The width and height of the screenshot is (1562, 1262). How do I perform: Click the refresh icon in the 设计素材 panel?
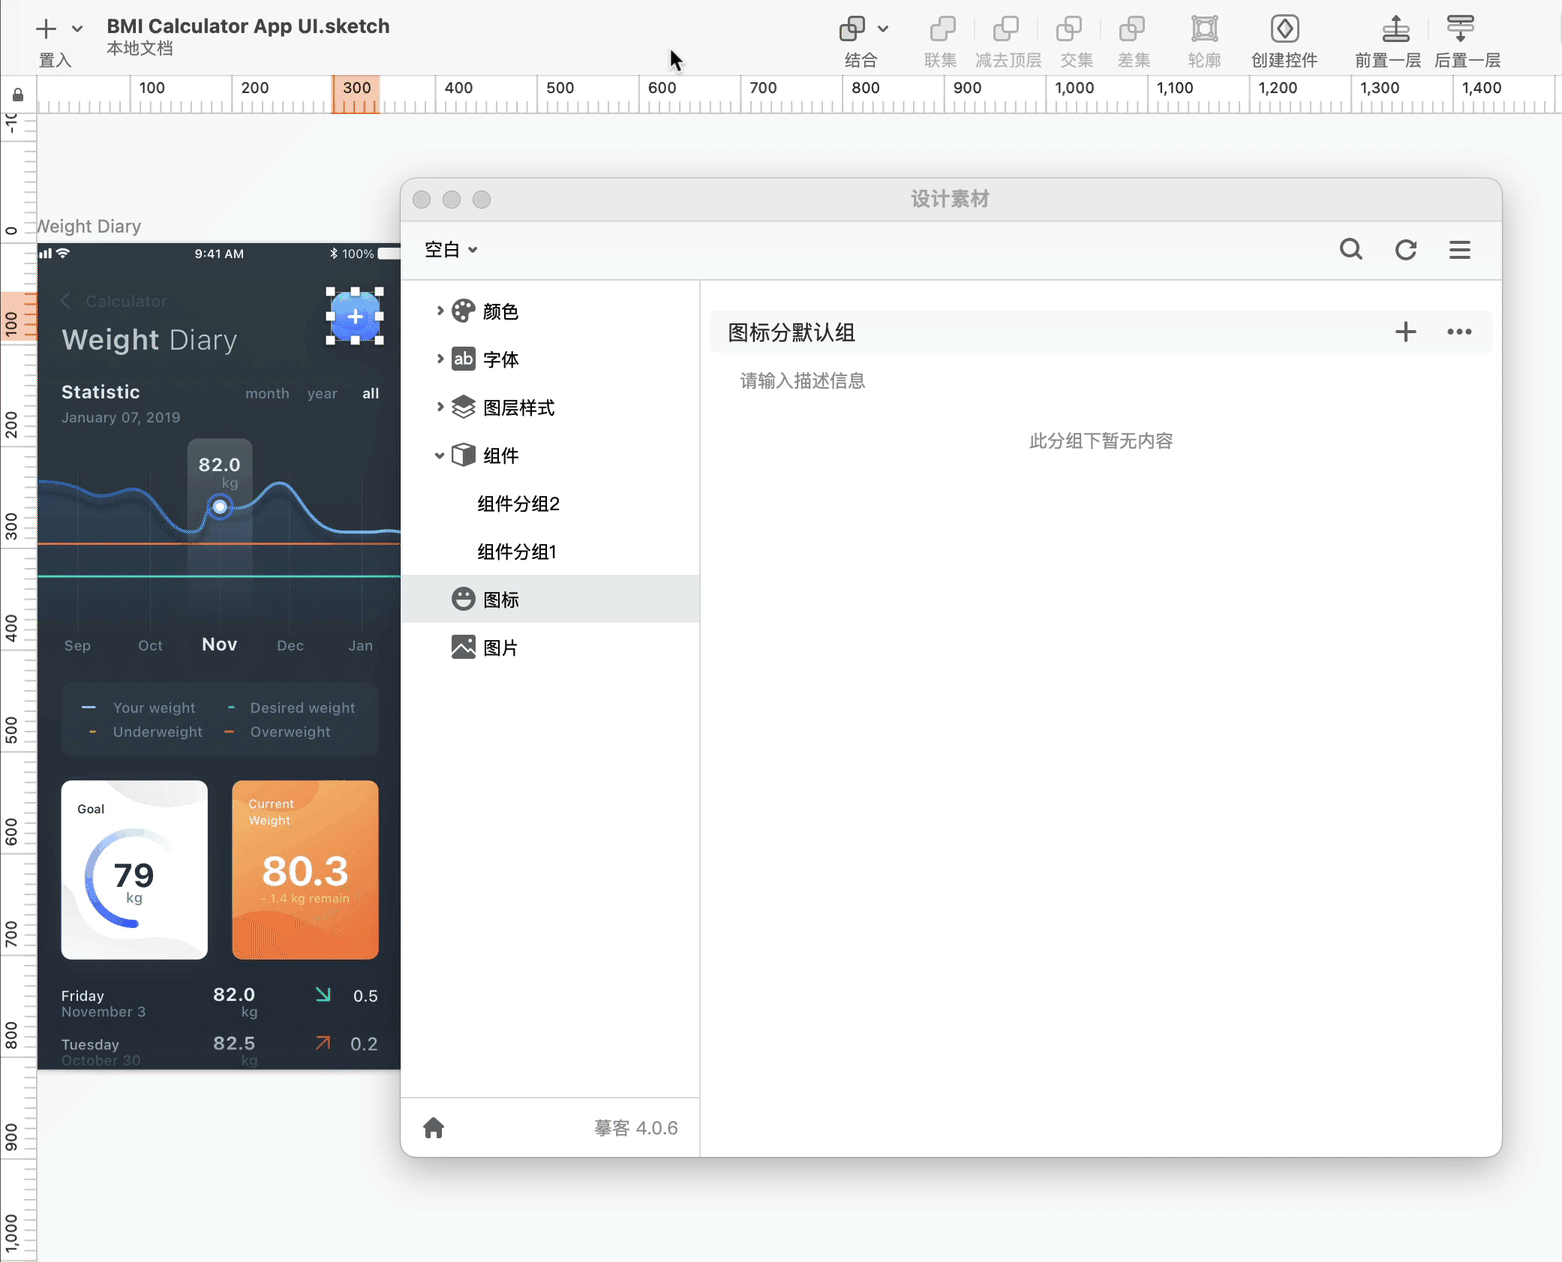point(1406,250)
